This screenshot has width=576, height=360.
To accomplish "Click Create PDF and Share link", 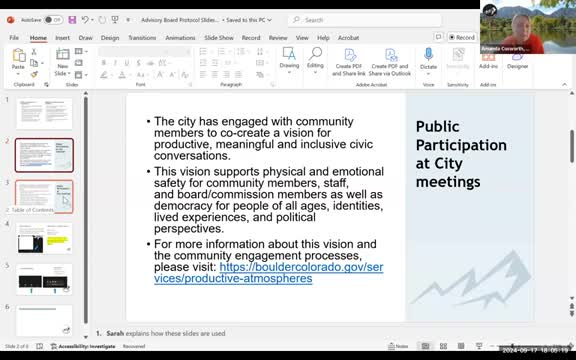I will [x=349, y=62].
